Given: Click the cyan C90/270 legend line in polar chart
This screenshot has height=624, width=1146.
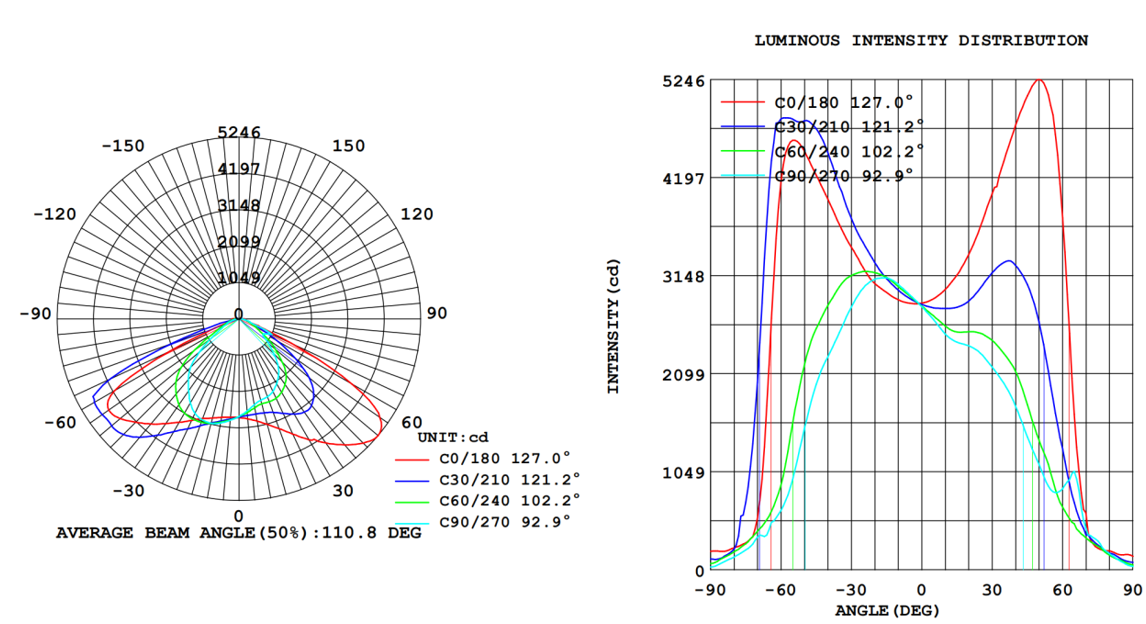Looking at the screenshot, I should (414, 523).
